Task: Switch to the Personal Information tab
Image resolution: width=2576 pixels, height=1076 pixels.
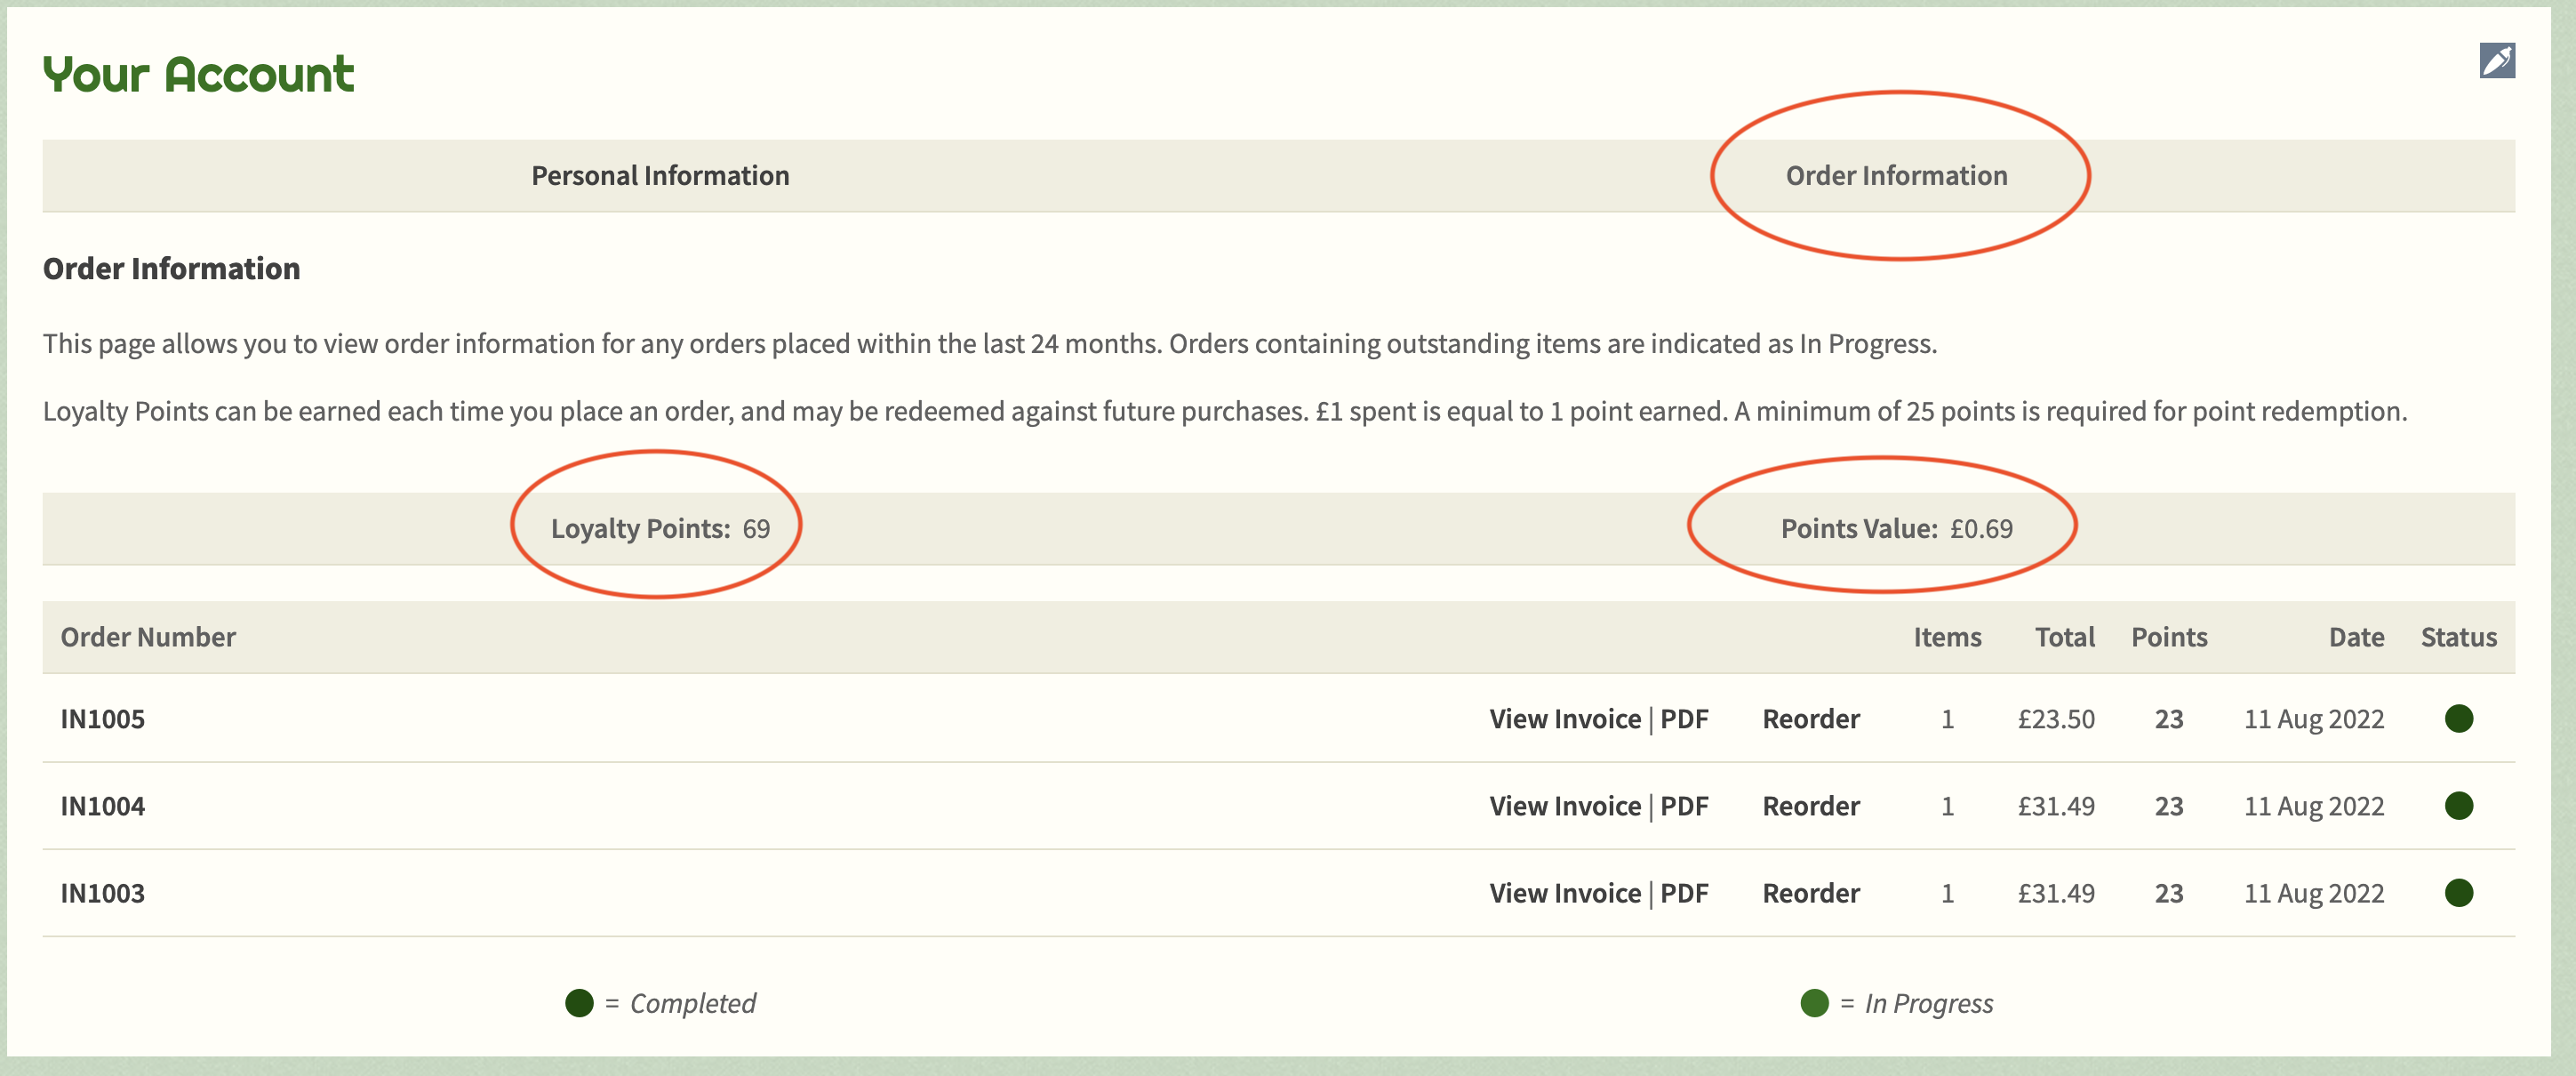Action: pyautogui.click(x=660, y=176)
